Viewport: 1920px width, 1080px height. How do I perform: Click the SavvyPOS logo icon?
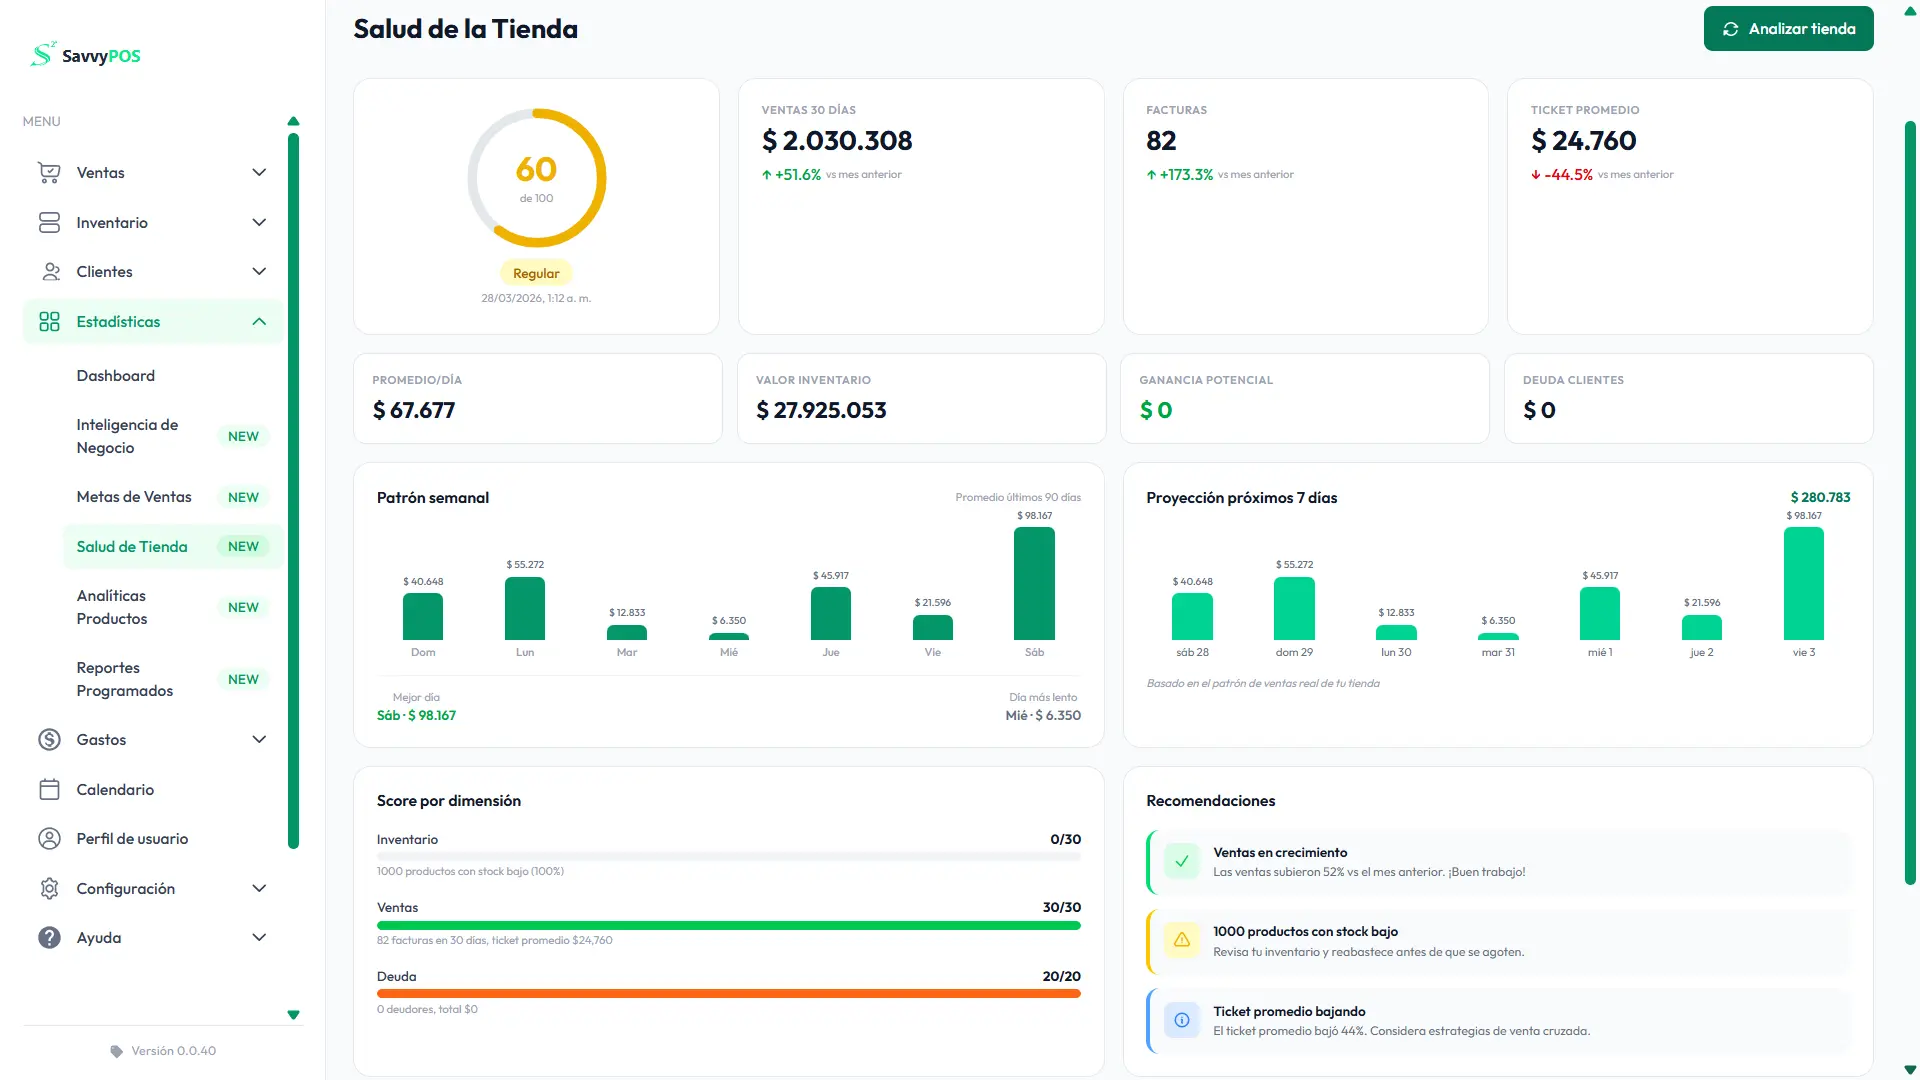(42, 54)
